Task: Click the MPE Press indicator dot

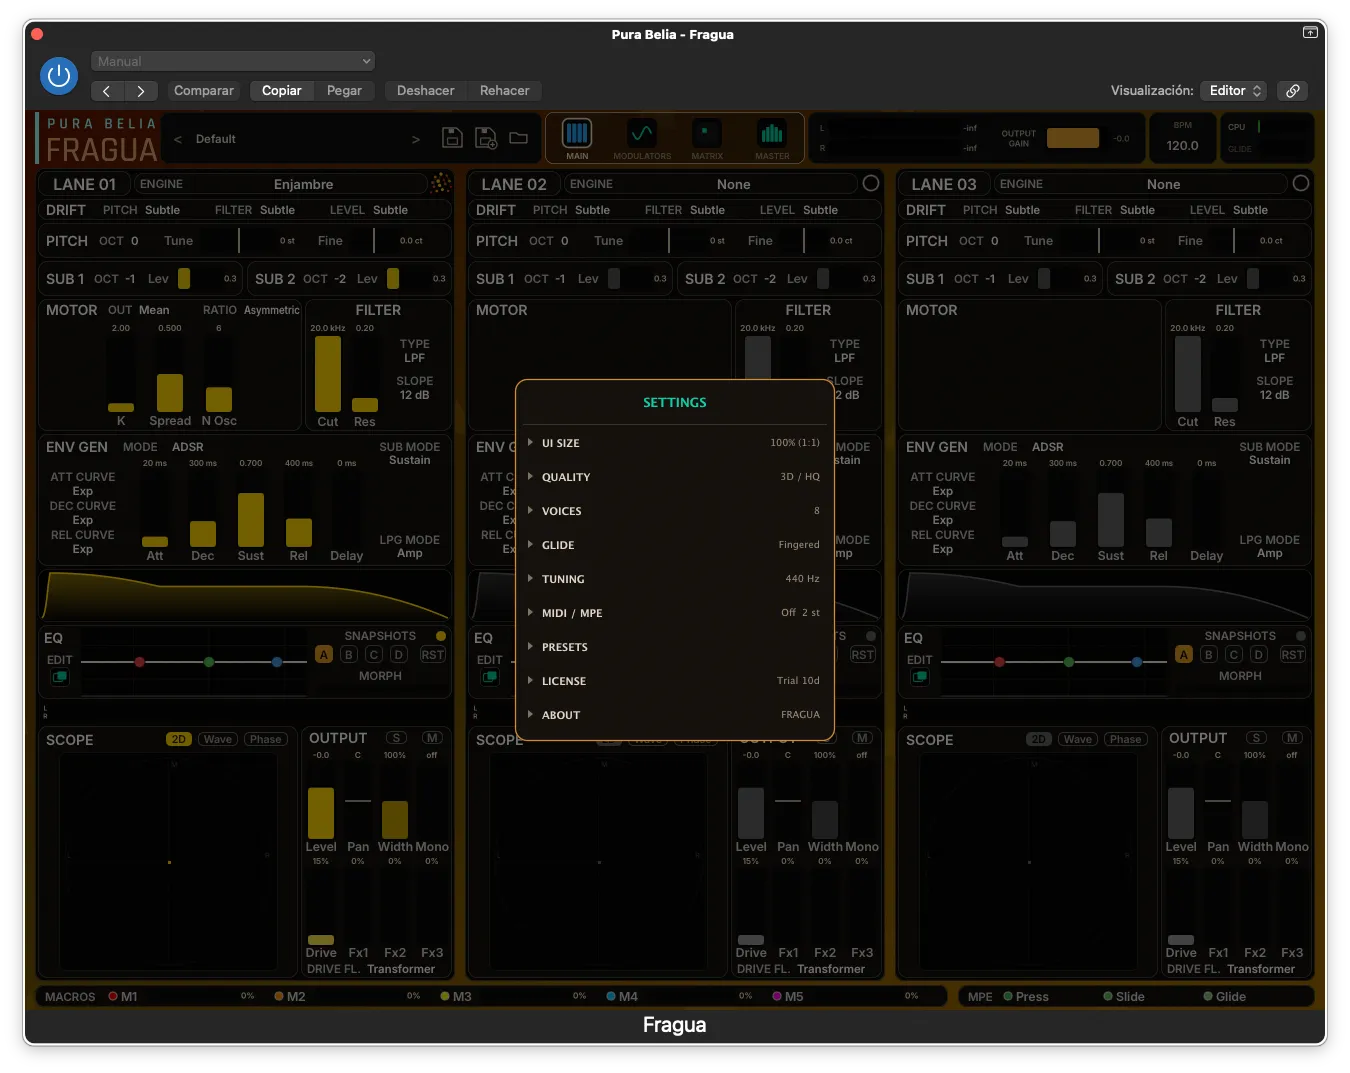Action: [1008, 996]
